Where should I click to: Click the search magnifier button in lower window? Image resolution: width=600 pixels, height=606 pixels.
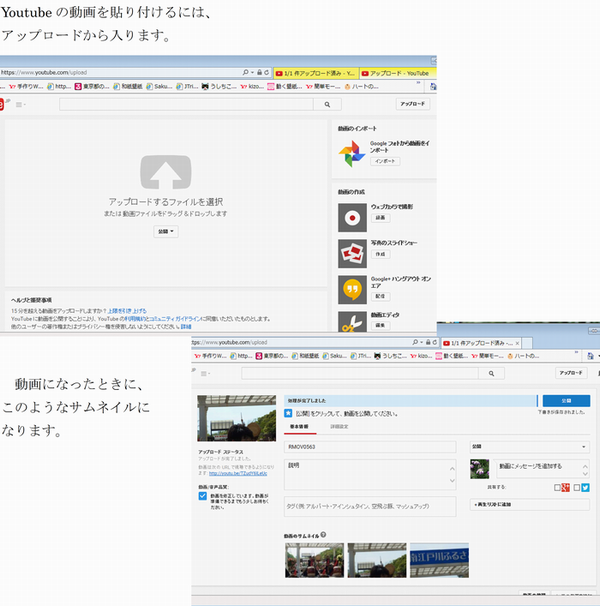click(491, 373)
